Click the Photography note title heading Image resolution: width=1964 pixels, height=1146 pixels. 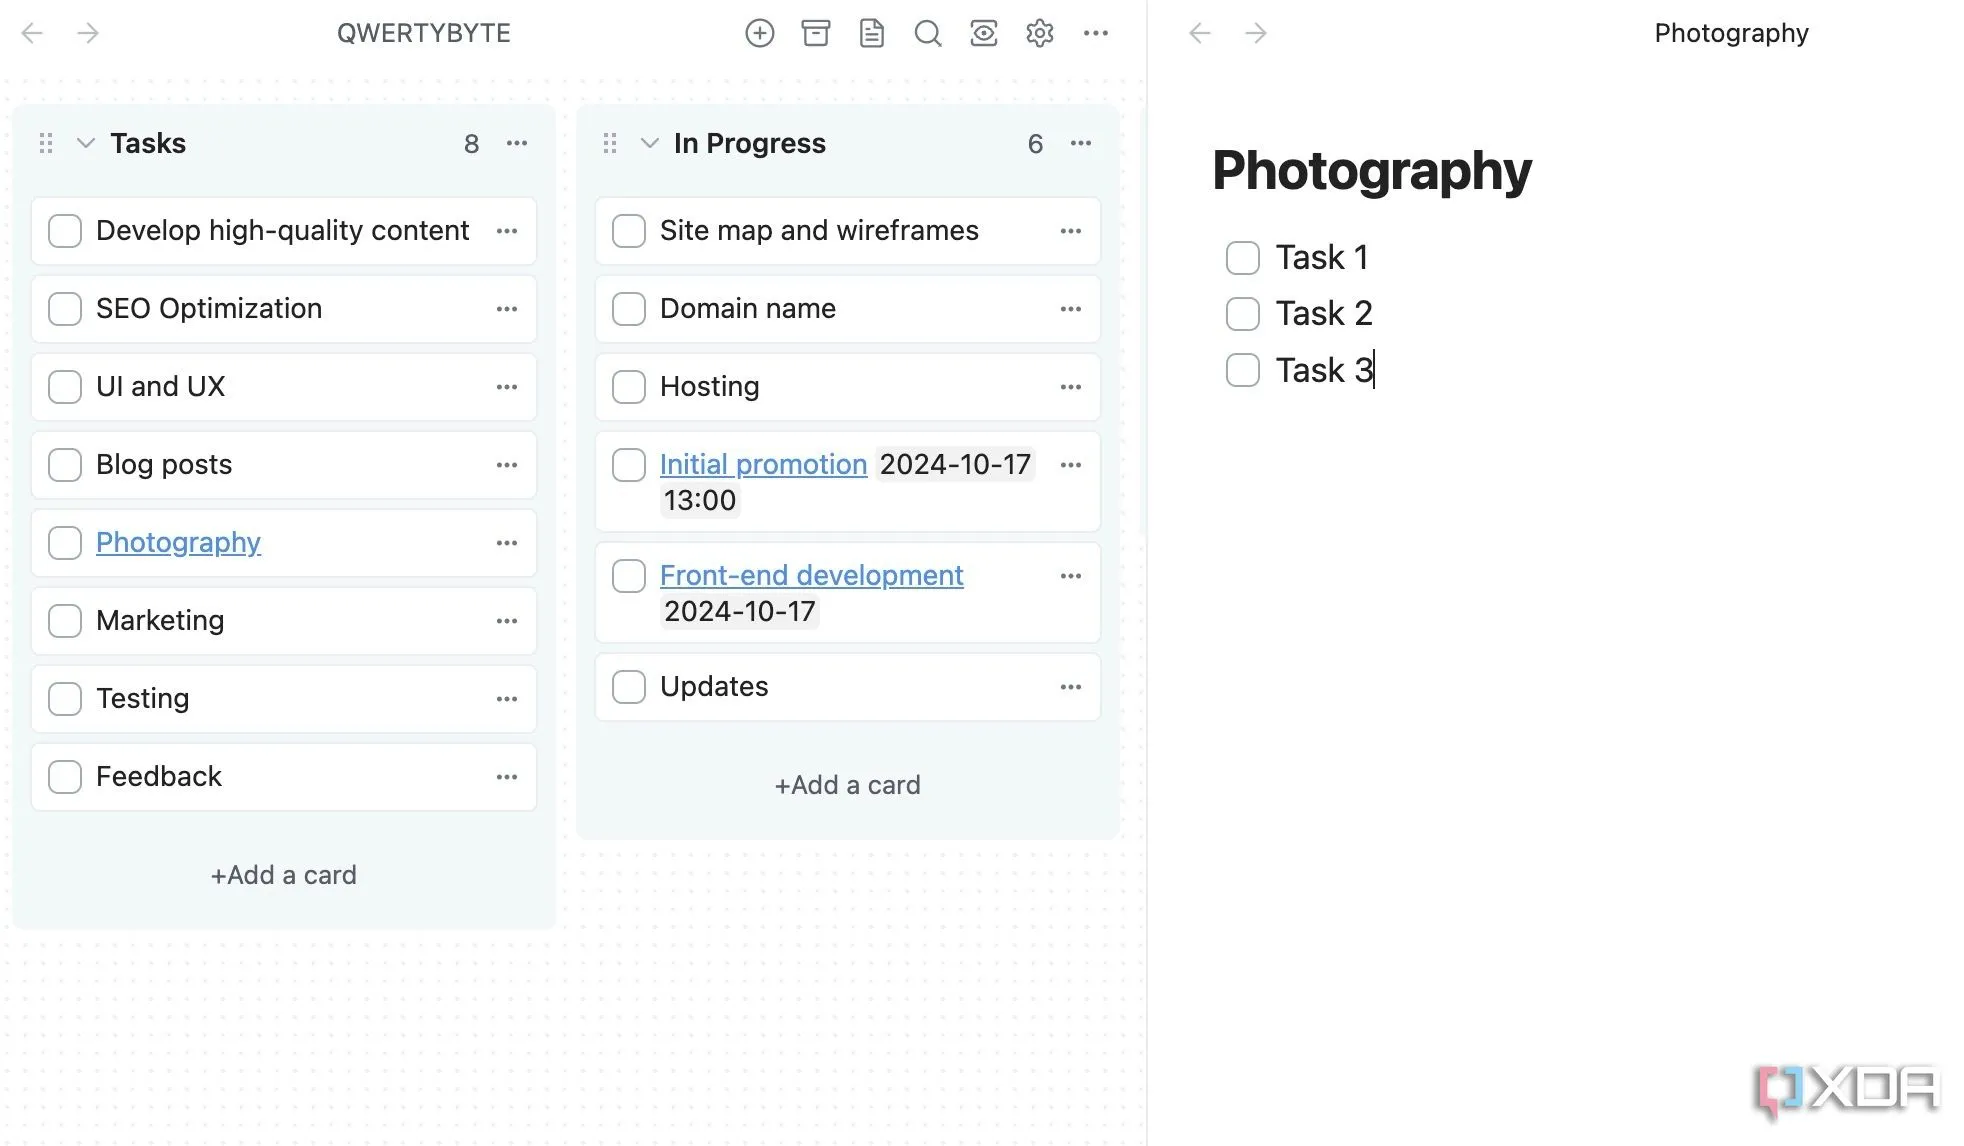pyautogui.click(x=1371, y=170)
